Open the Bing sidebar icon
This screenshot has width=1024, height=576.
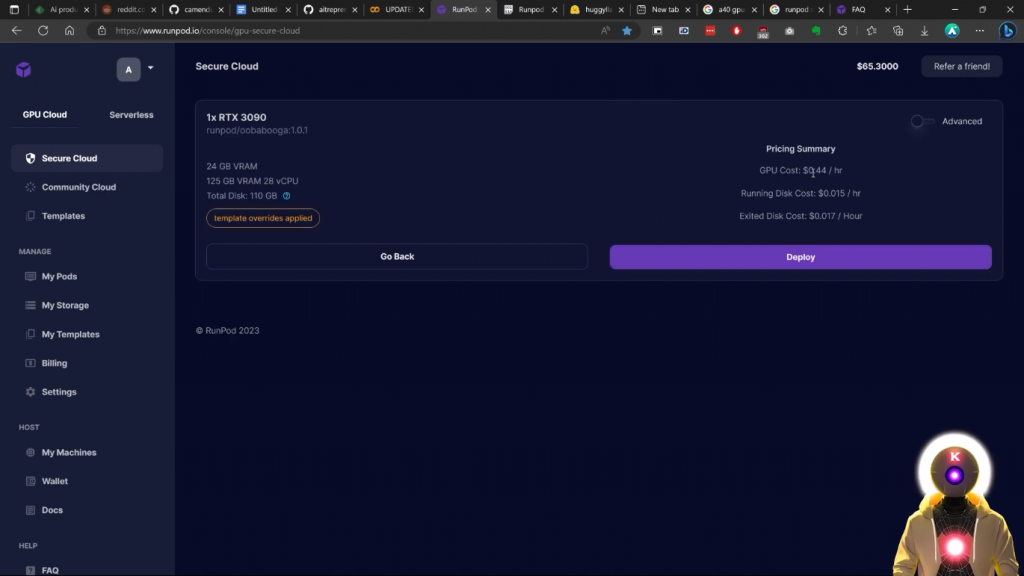1008,31
